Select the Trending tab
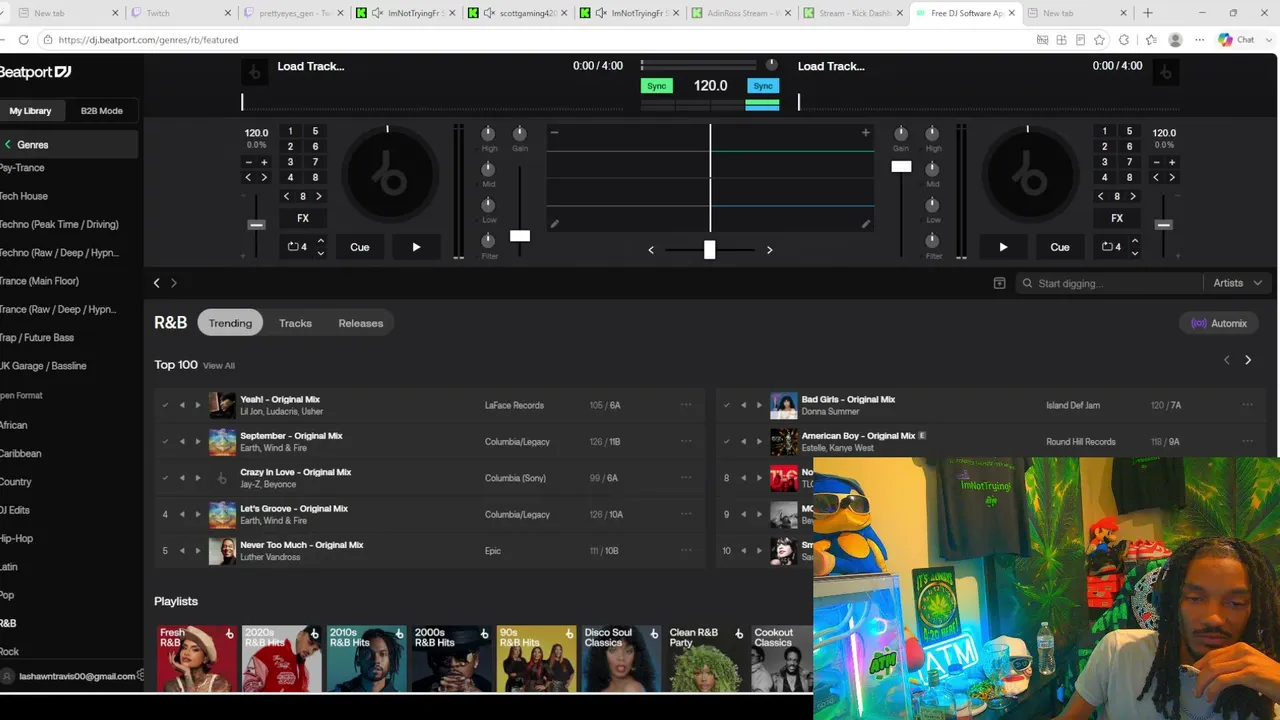The height and width of the screenshot is (720, 1280). tap(230, 323)
